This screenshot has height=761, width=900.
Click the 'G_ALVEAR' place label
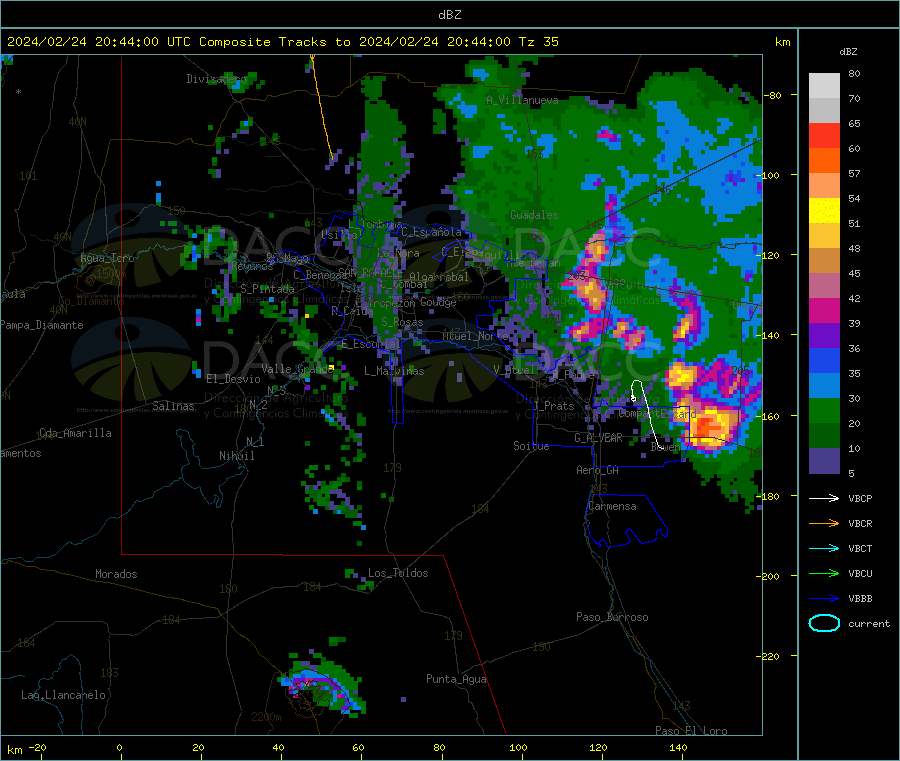point(598,438)
